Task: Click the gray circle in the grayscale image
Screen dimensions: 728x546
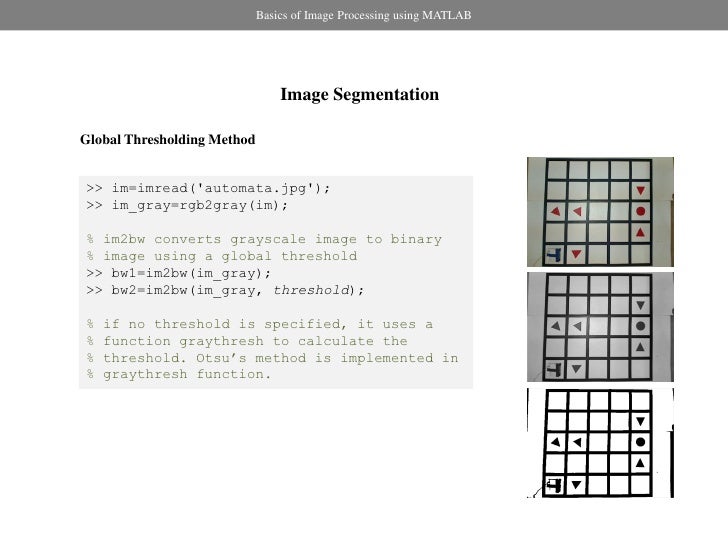Action: (x=641, y=326)
